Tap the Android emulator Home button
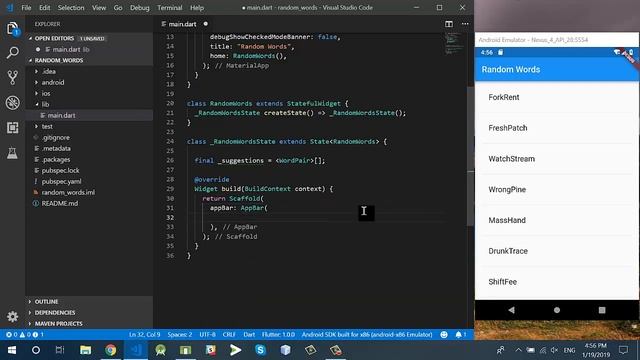The image size is (640, 360). coord(557,310)
